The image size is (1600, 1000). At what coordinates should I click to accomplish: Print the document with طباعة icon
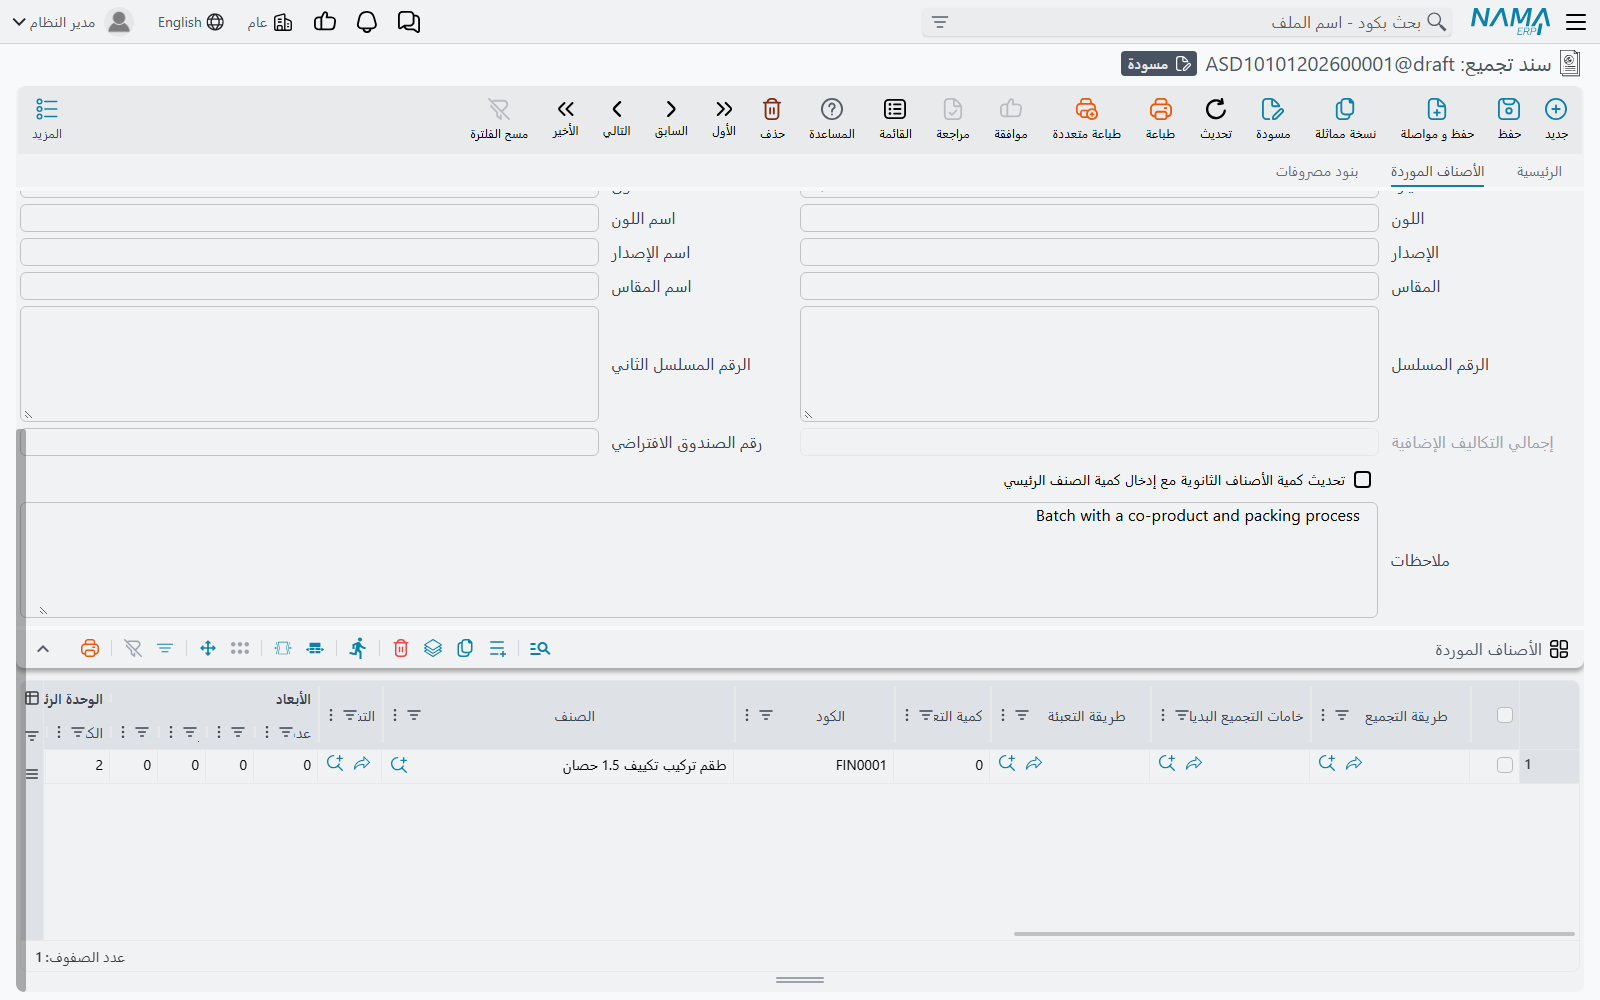point(1160,109)
